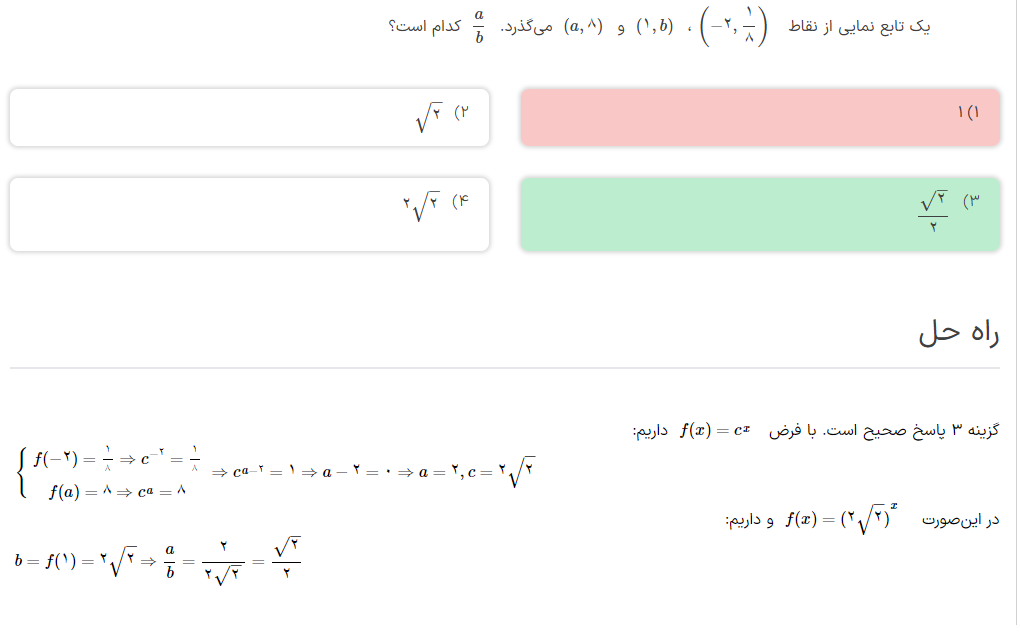
Task: Click the final √2/2 result in solution
Action: [x=287, y=560]
